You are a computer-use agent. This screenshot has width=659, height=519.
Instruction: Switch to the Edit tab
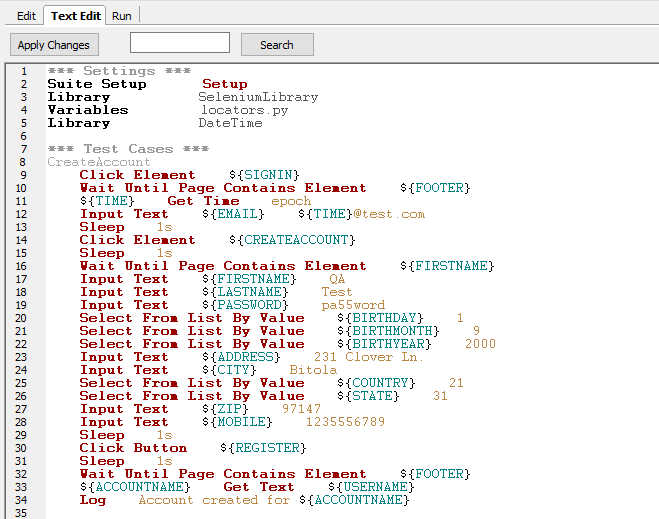[x=26, y=16]
